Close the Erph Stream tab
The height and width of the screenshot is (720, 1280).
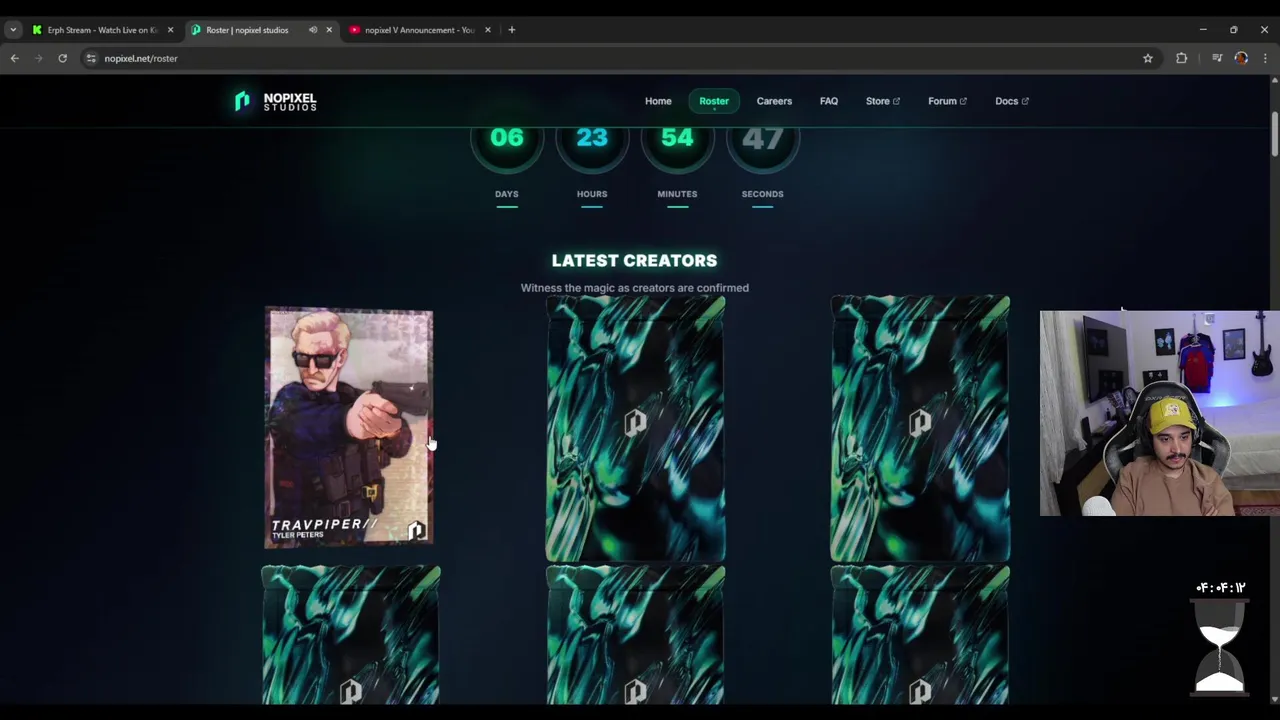point(170,30)
